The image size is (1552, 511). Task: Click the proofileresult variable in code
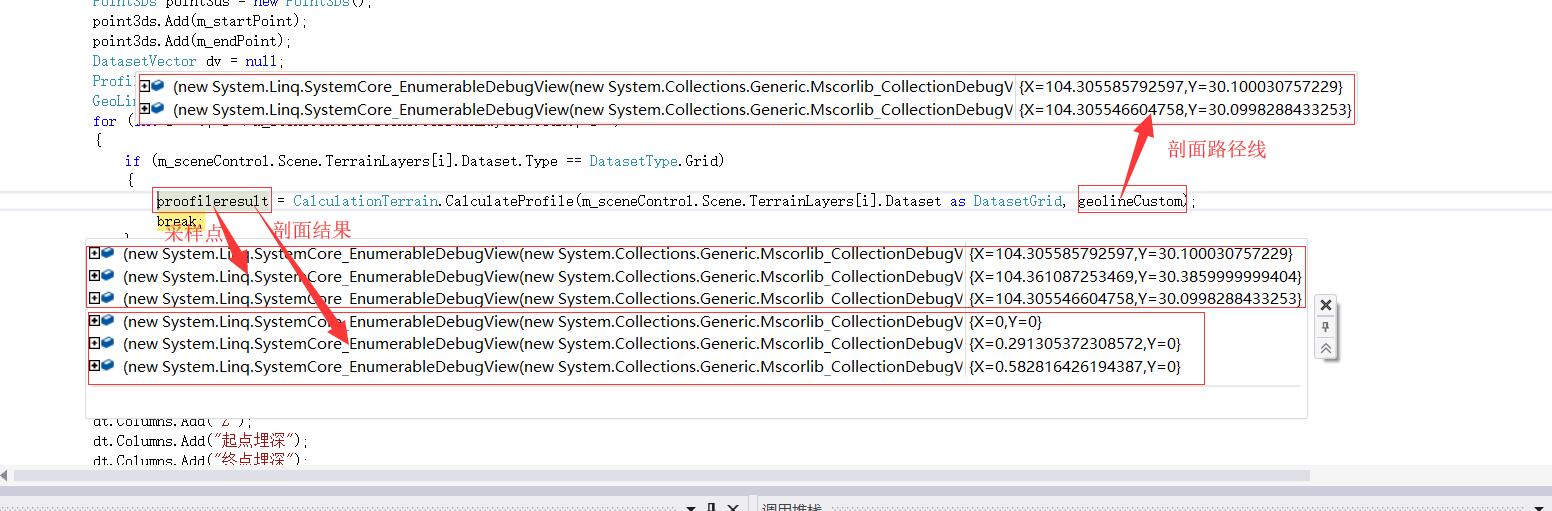[212, 201]
